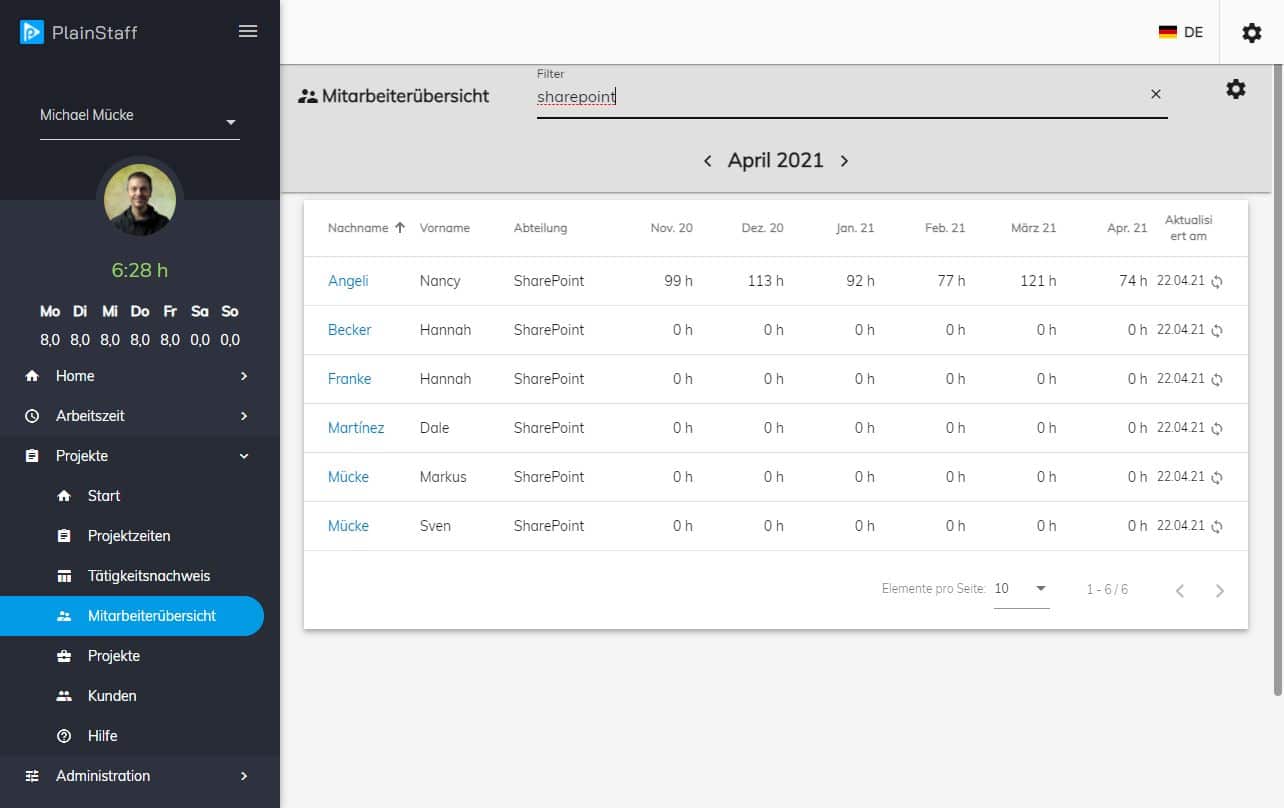Clear the Filter field with the X icon
1284x808 pixels.
(1155, 94)
